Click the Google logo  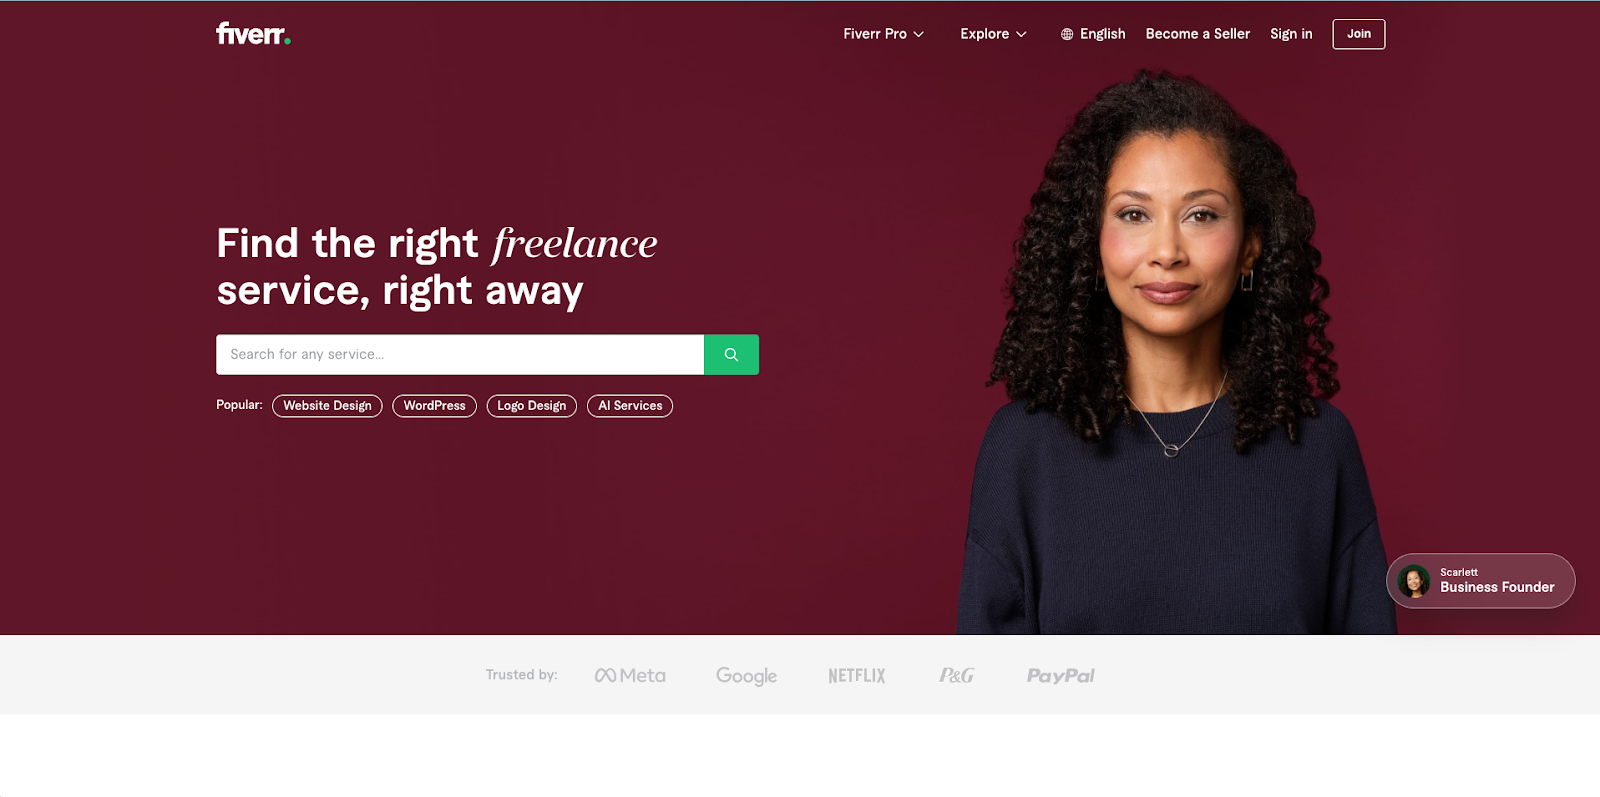click(746, 676)
